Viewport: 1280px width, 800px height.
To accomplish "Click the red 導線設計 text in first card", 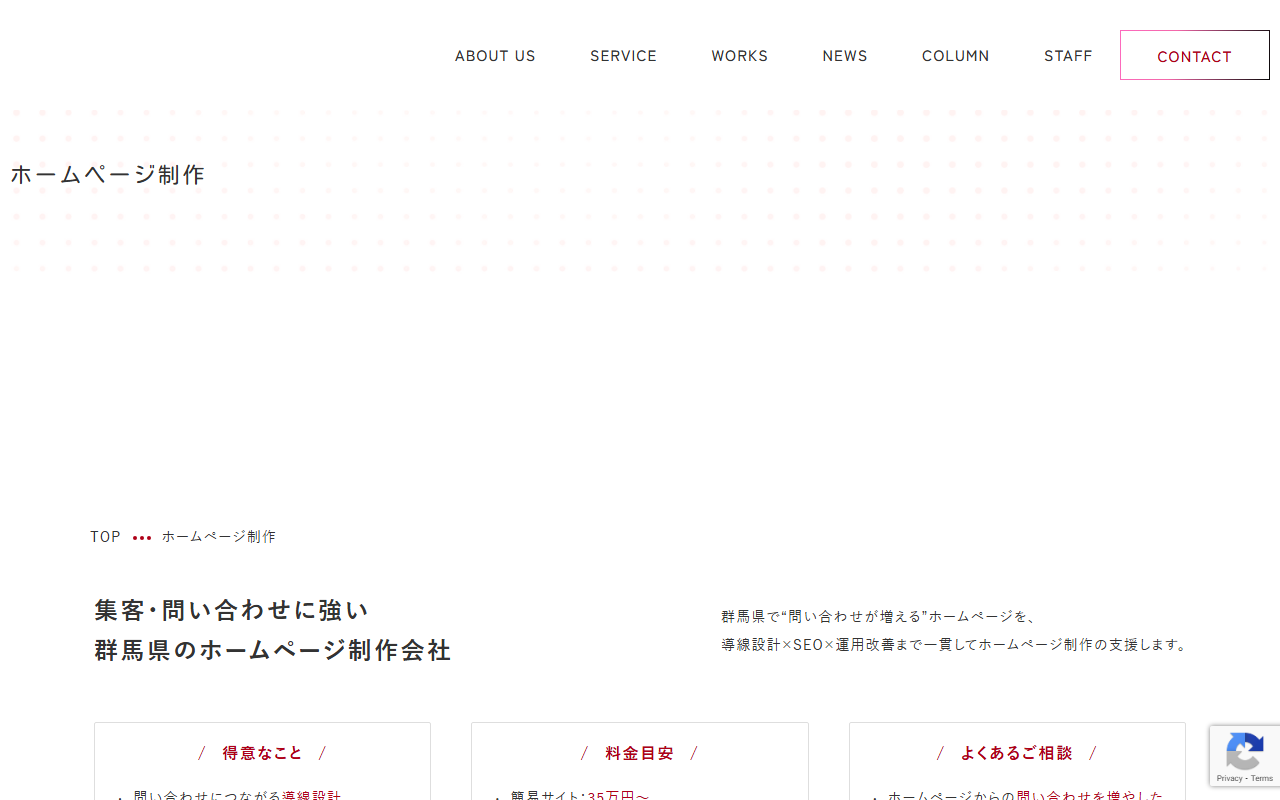I will point(311,796).
